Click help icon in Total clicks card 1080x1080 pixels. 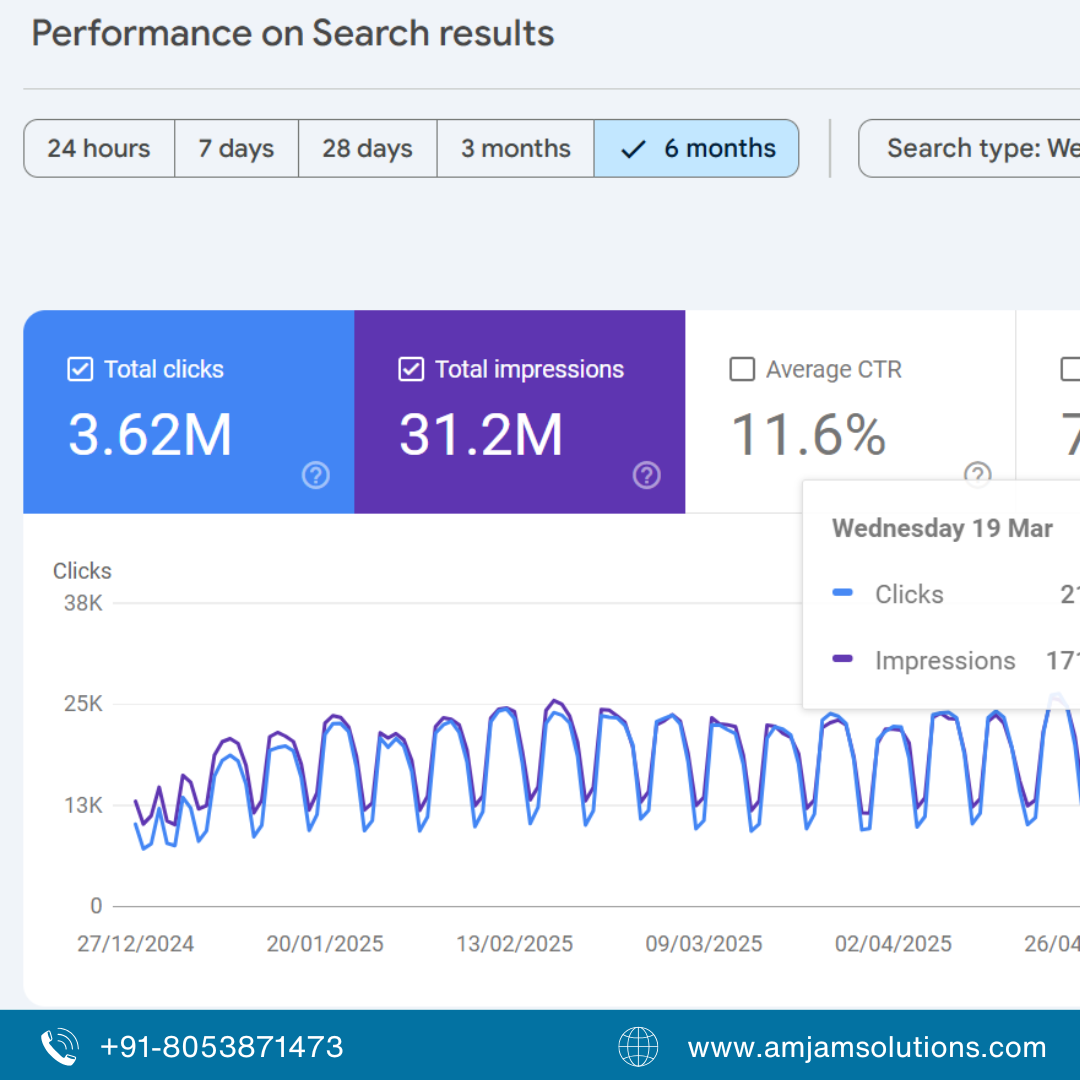point(316,476)
